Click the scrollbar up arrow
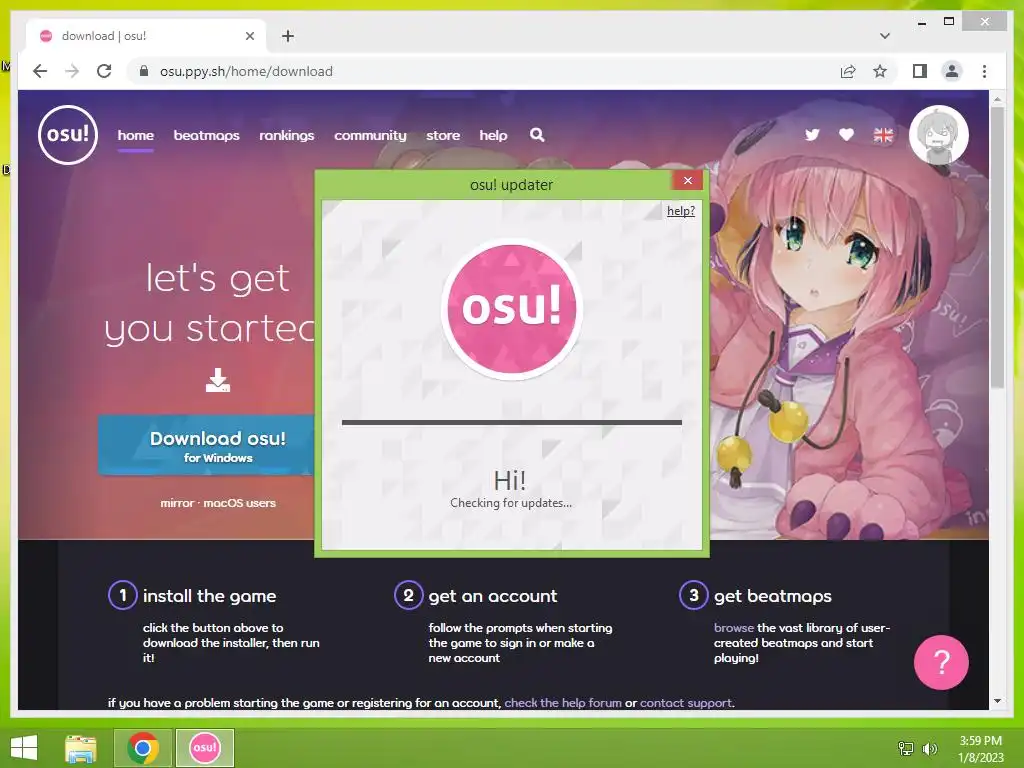This screenshot has height=768, width=1024. [x=997, y=99]
